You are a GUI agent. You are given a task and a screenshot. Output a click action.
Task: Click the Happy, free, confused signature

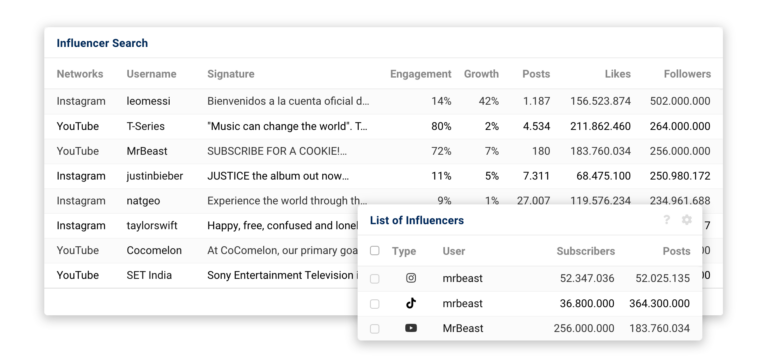(282, 226)
